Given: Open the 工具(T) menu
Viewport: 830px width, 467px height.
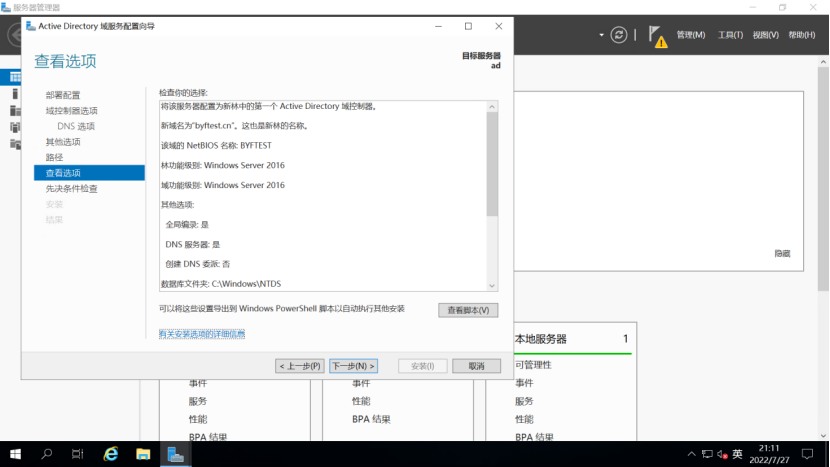Looking at the screenshot, I should click(730, 35).
